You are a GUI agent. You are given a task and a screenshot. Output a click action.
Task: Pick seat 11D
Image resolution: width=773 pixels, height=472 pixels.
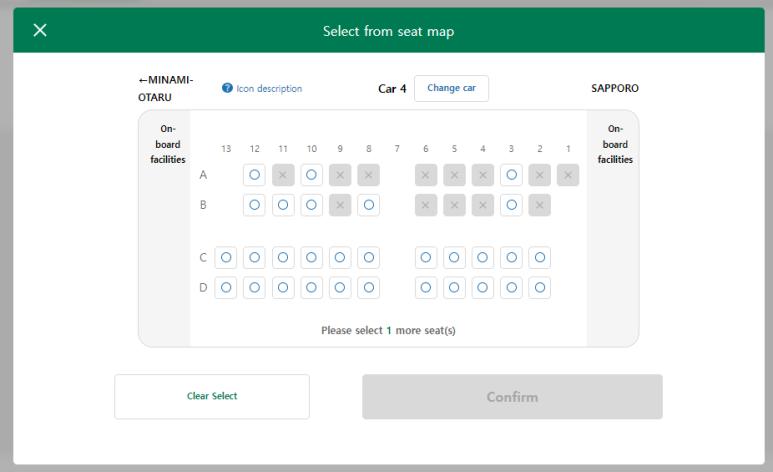click(x=283, y=288)
